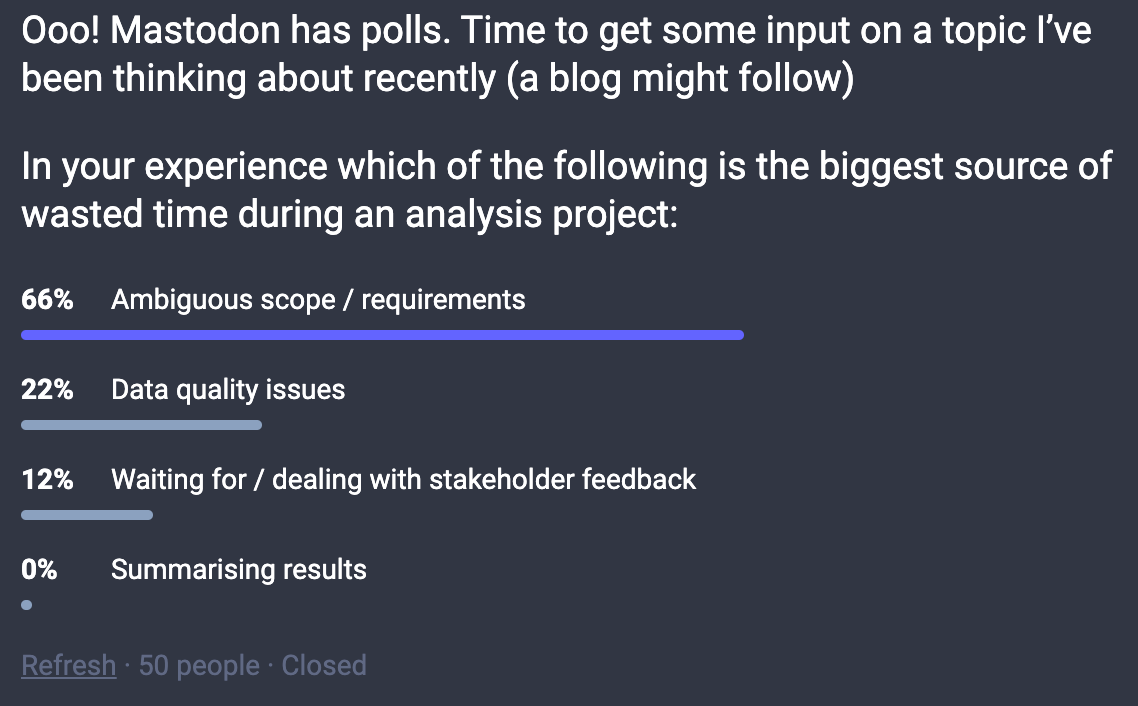Image resolution: width=1138 pixels, height=706 pixels.
Task: Click Waiting for stakeholder feedback option
Action: click(x=404, y=480)
